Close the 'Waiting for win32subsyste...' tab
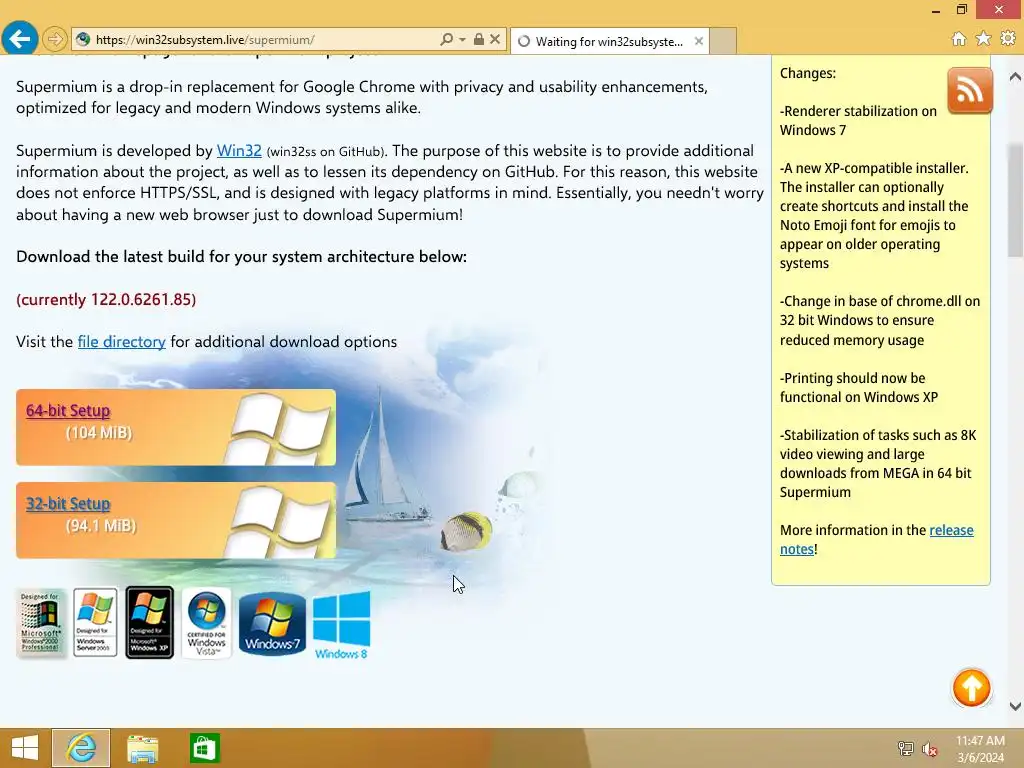The image size is (1024, 768). tap(699, 41)
